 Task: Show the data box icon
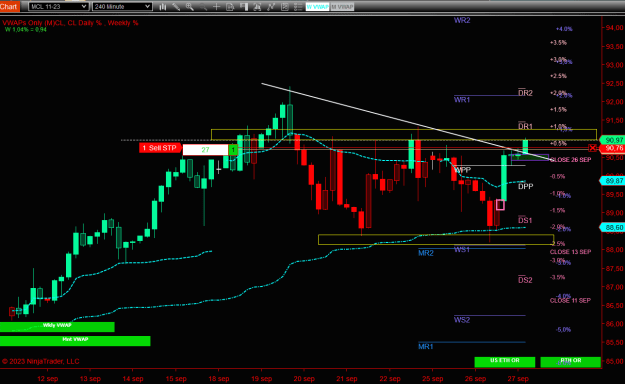(230, 7)
